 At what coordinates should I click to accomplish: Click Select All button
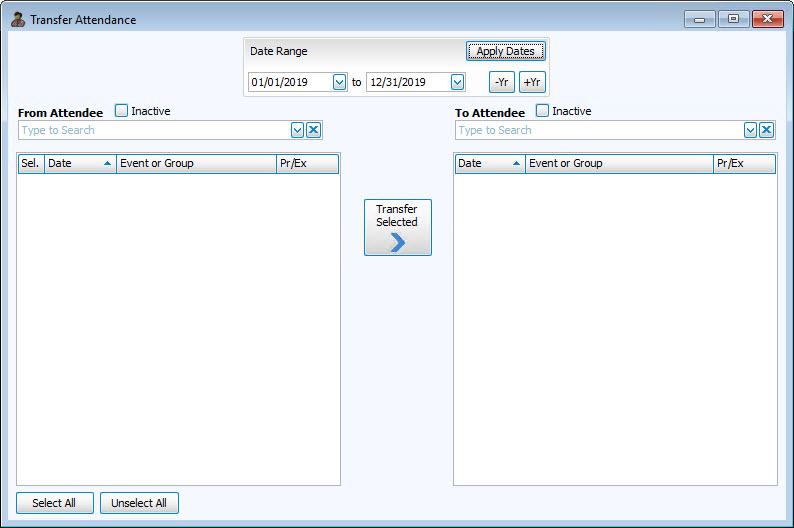click(x=54, y=503)
